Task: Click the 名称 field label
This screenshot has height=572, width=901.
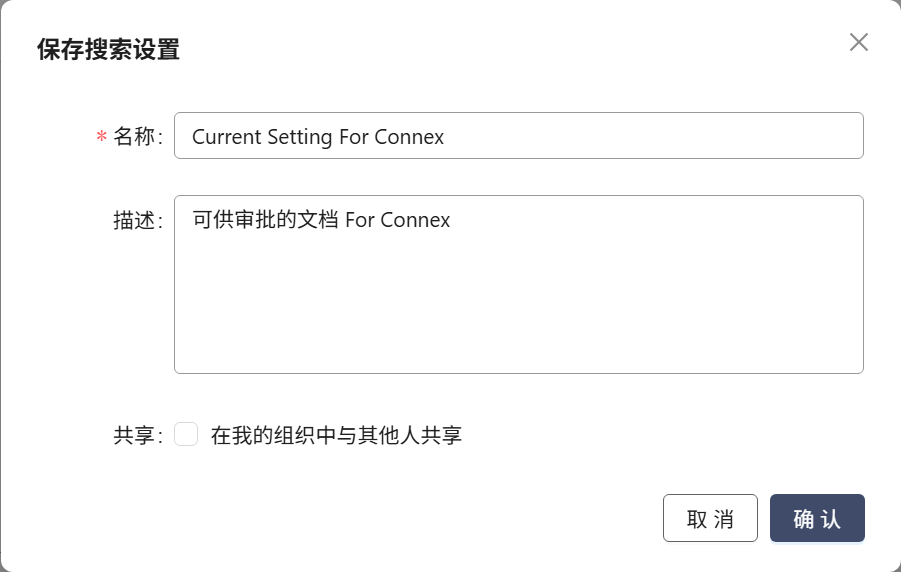Action: [x=135, y=137]
